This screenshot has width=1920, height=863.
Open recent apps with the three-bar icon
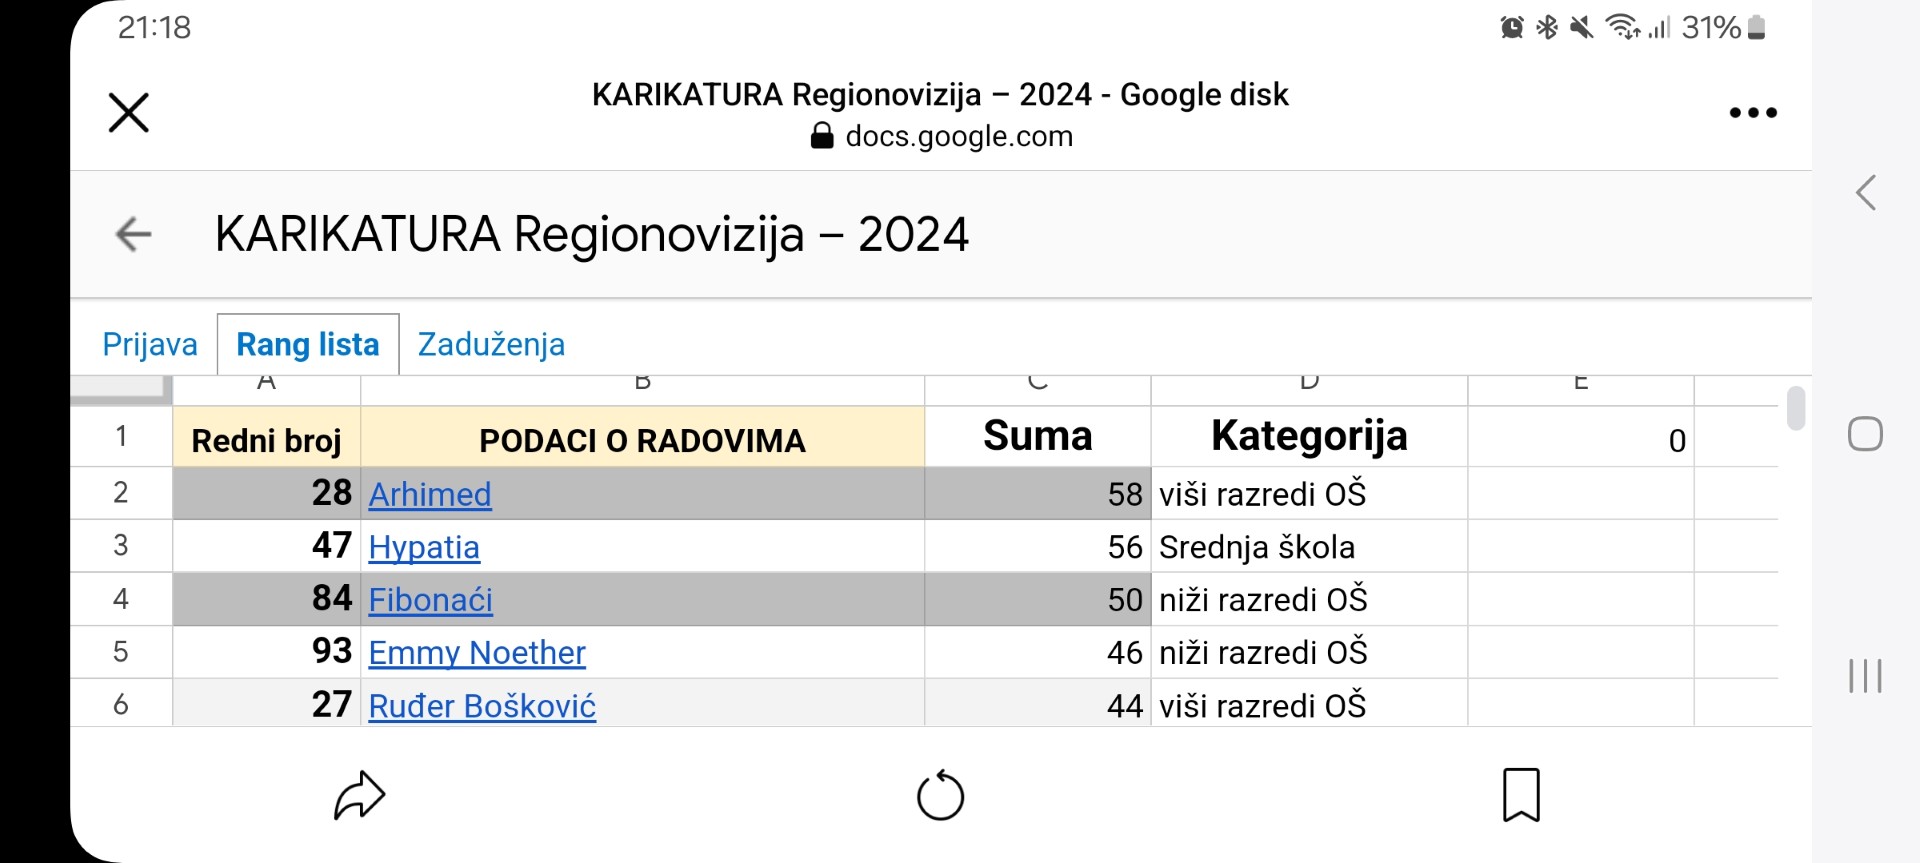tap(1865, 676)
